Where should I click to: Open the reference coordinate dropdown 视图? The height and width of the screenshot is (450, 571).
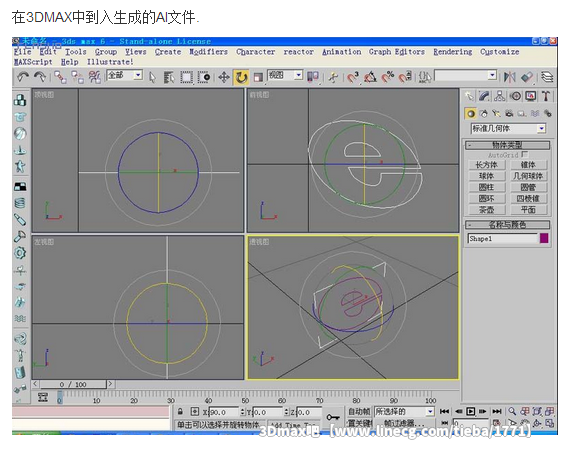(285, 75)
